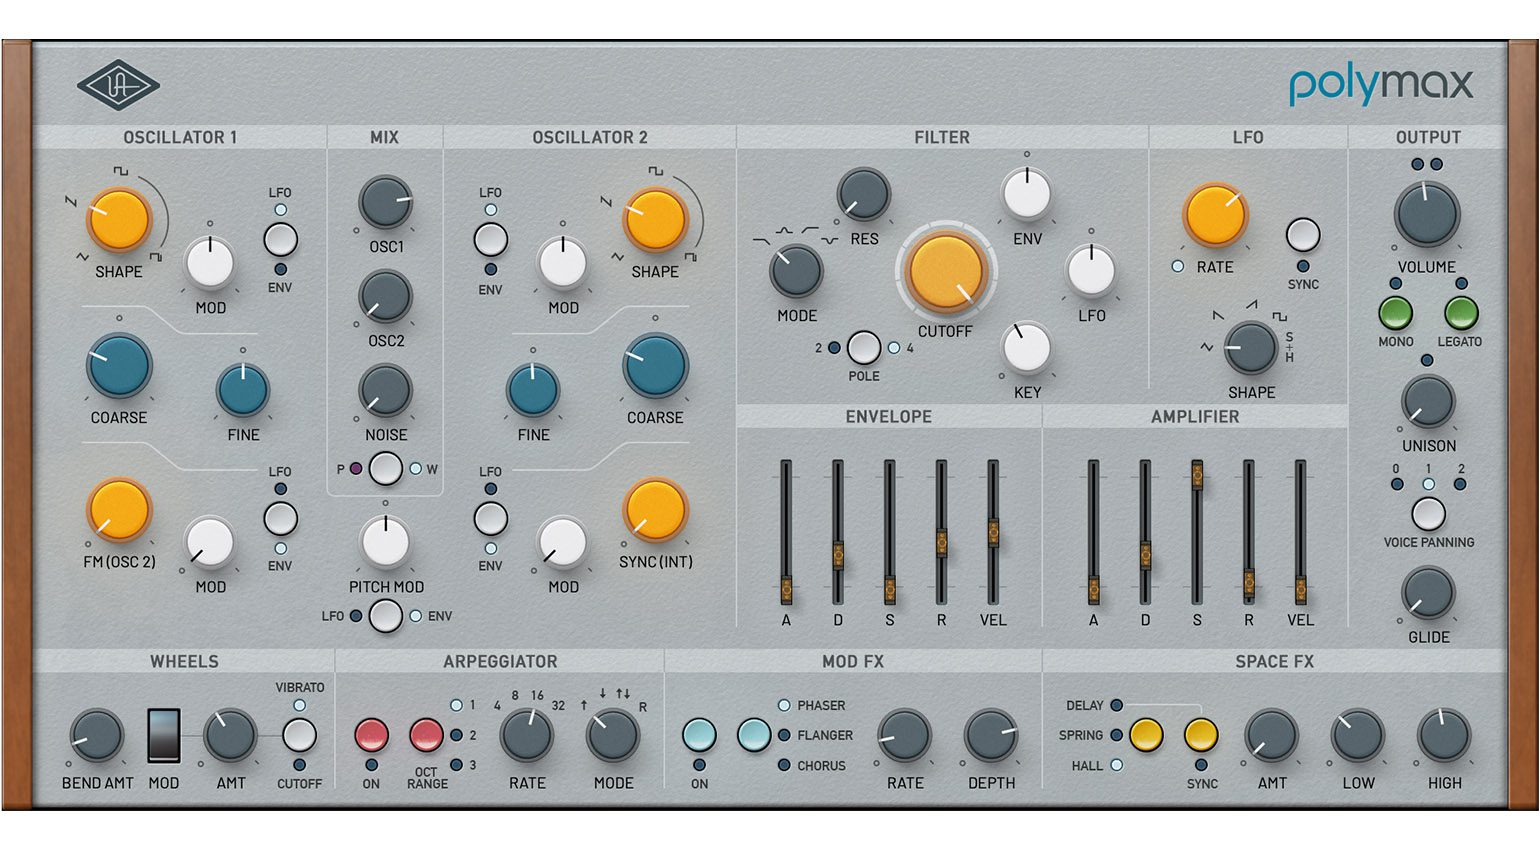This screenshot has width=1540, height=850.
Task: Click the BEND AMT knob in Wheels
Action: (97, 737)
